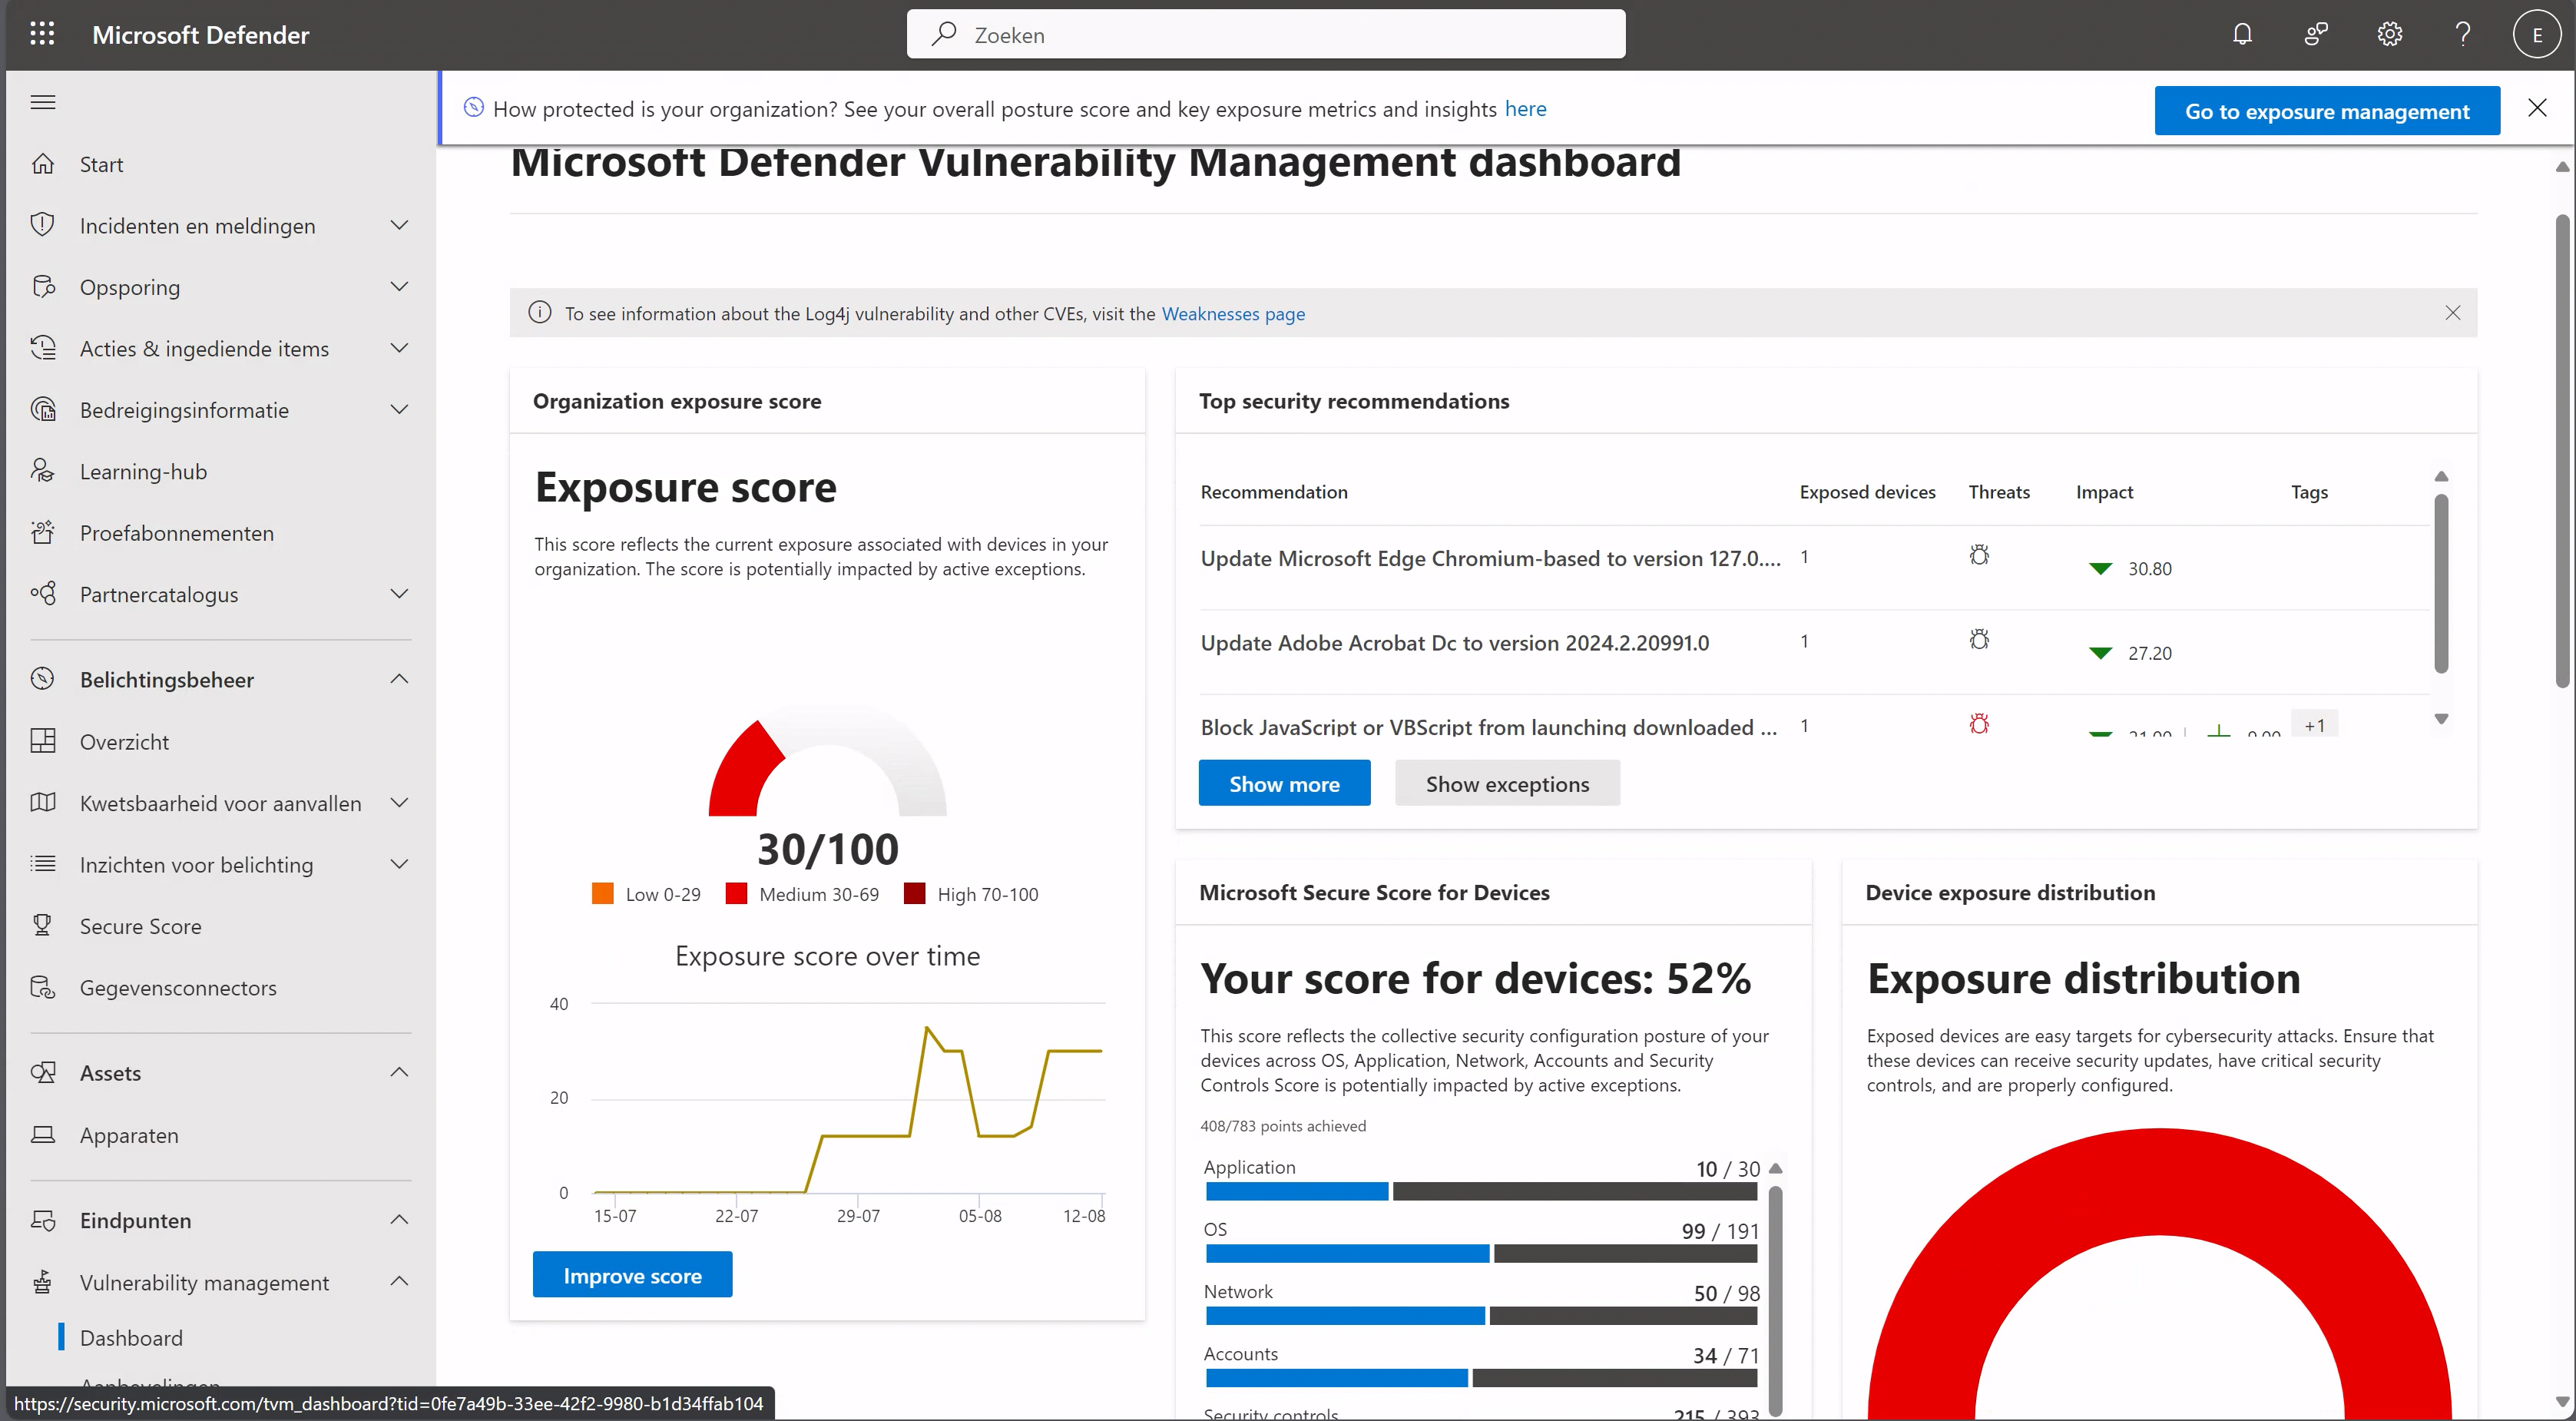This screenshot has width=2576, height=1421.
Task: Click Show more recommendations button
Action: [x=1284, y=784]
